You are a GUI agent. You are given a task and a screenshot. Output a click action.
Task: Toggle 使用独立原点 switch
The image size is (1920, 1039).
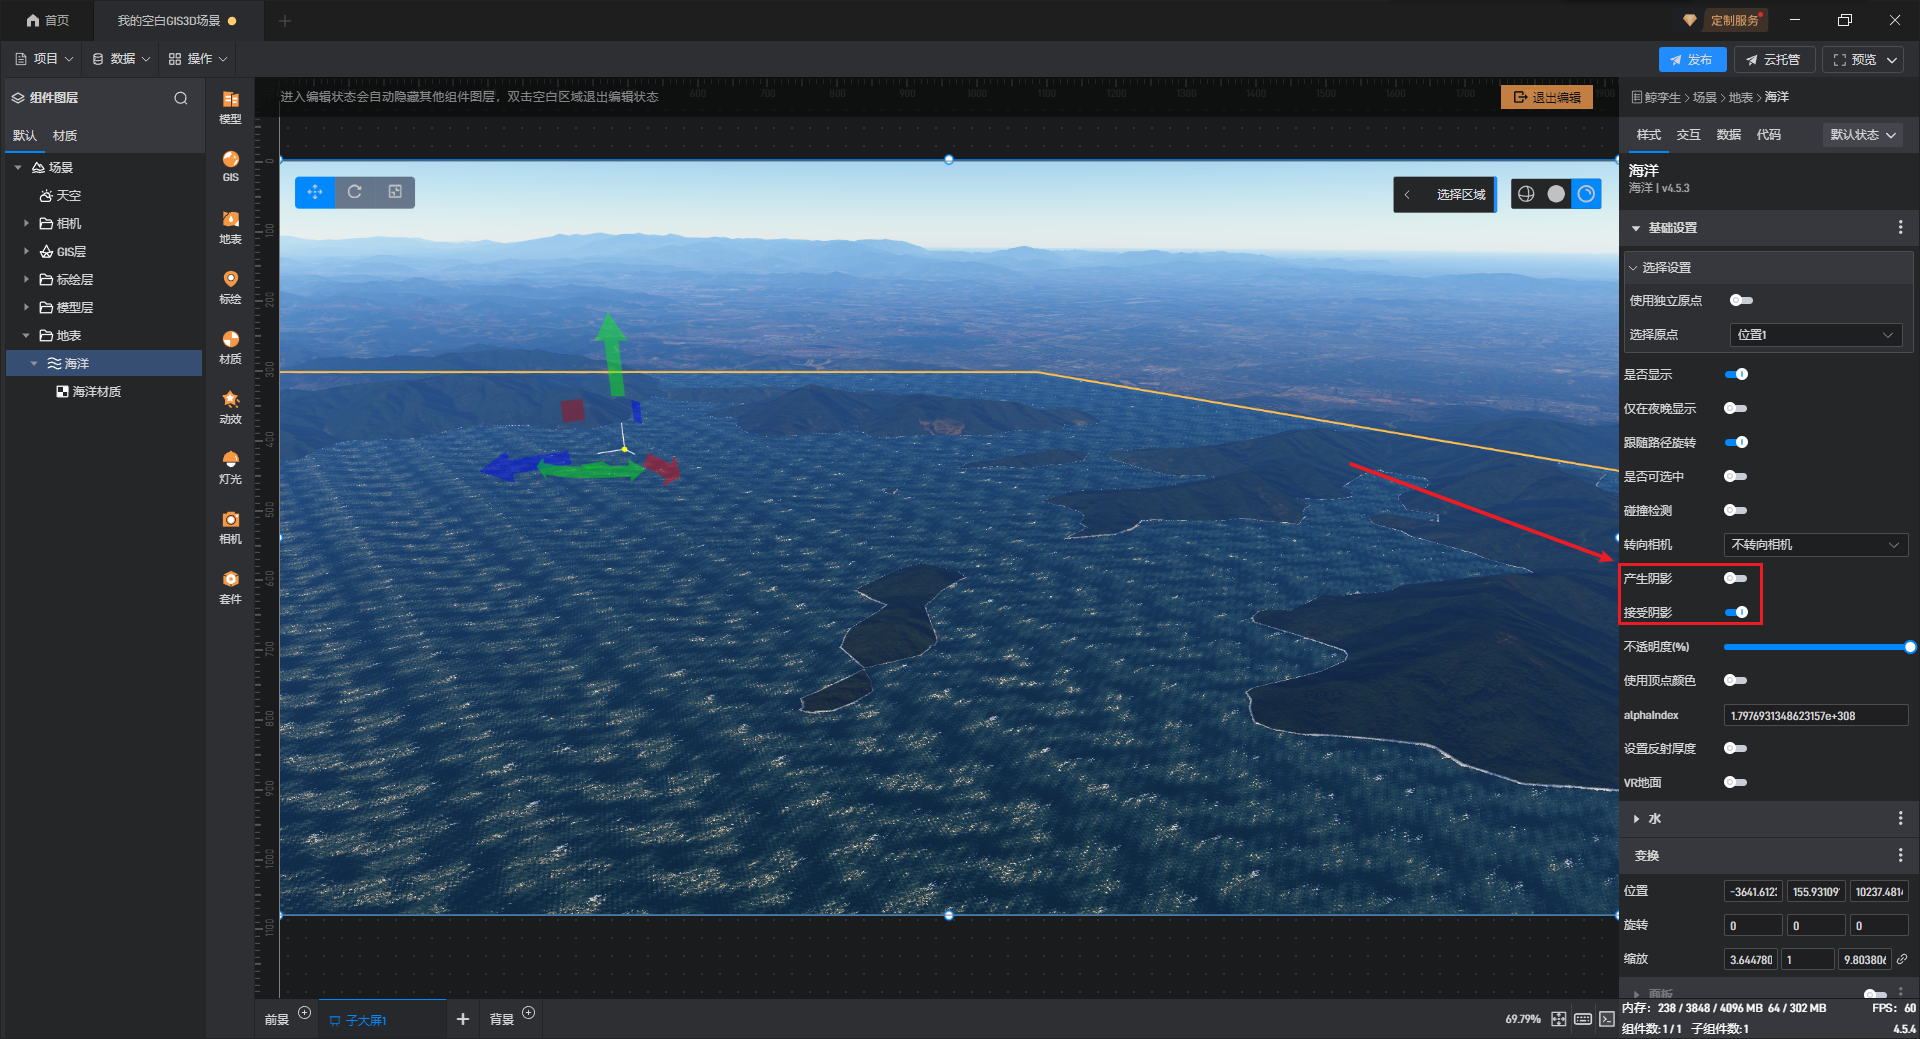tap(1741, 300)
